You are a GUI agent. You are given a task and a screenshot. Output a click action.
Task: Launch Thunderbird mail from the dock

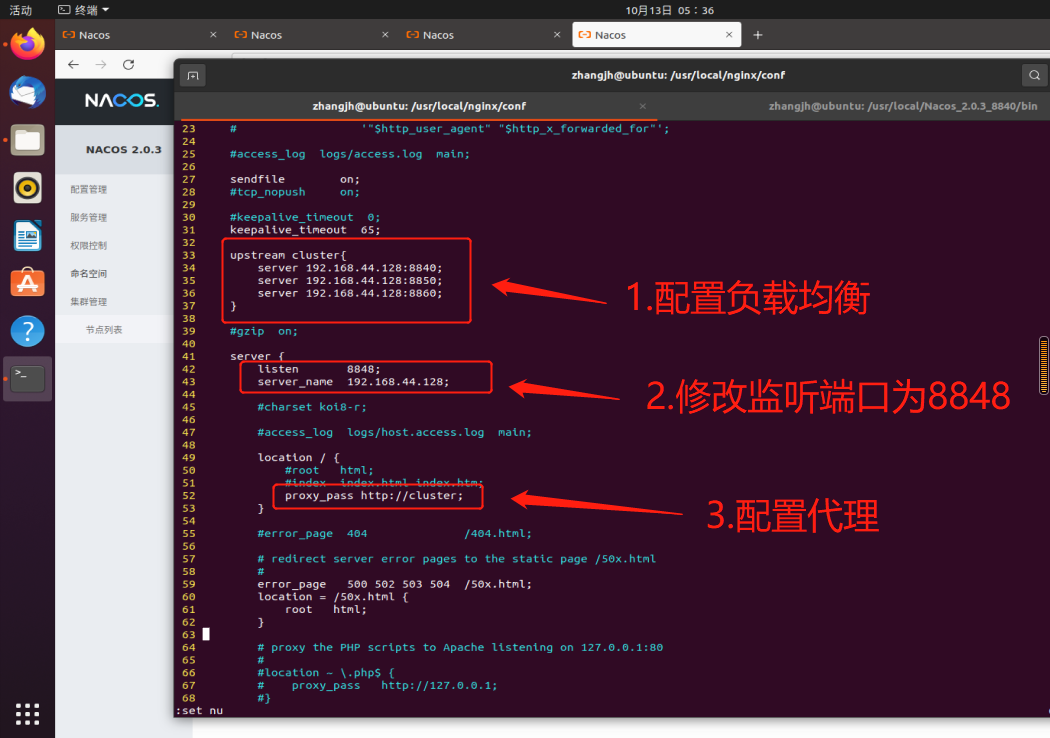click(x=27, y=92)
